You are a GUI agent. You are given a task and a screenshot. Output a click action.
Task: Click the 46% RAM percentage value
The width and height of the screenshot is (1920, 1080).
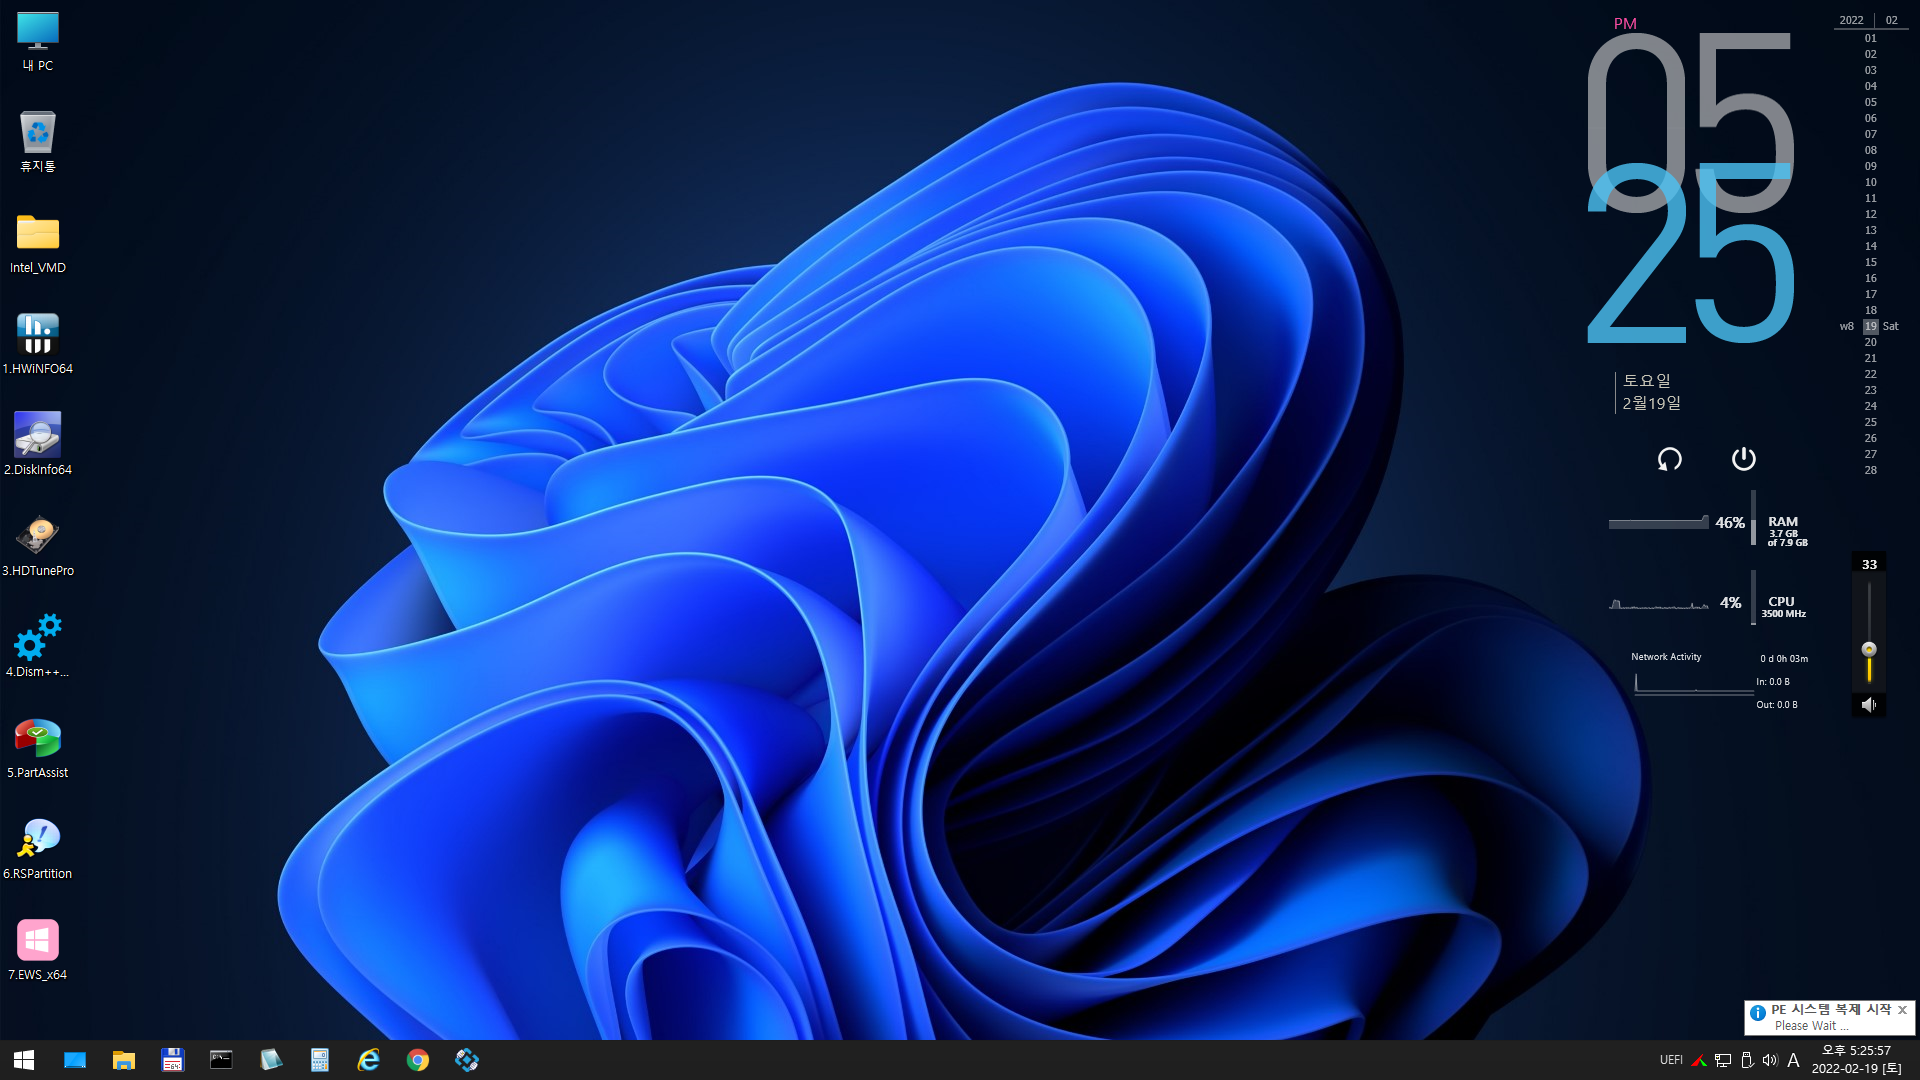click(1730, 523)
